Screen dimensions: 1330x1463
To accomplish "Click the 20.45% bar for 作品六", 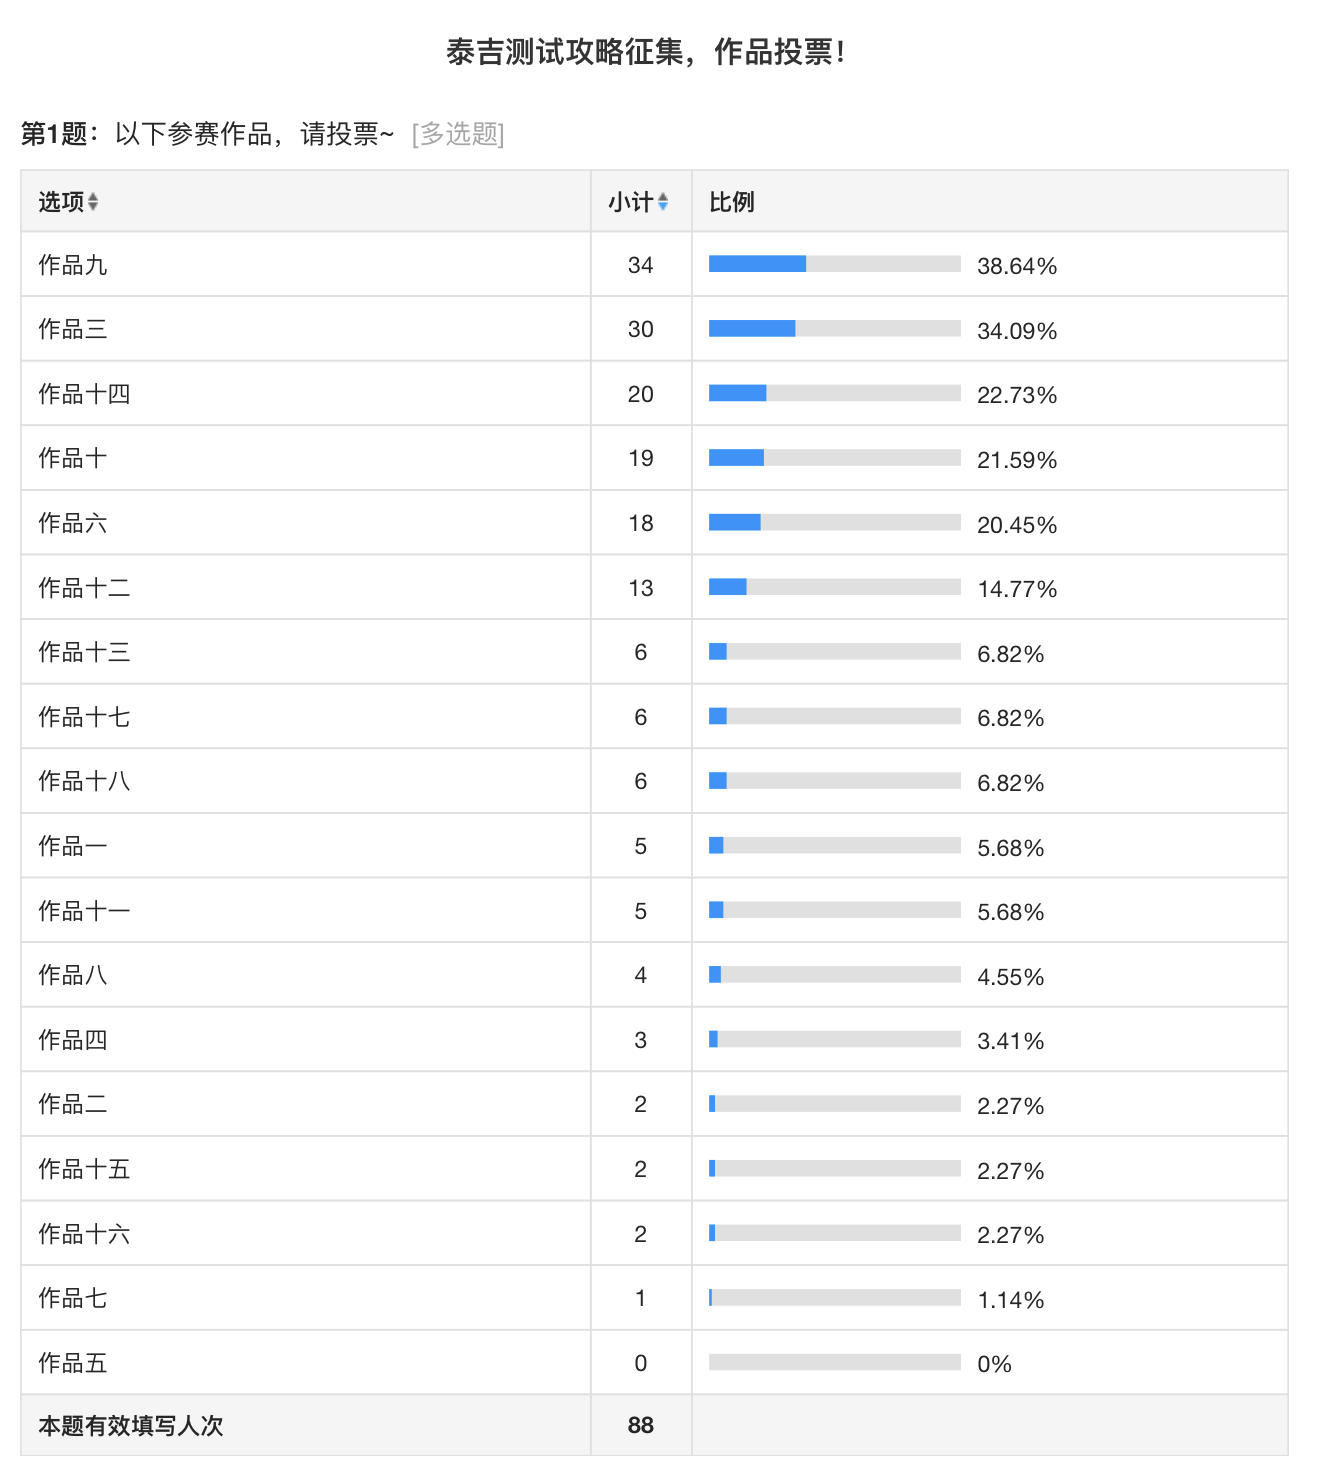I will [835, 522].
